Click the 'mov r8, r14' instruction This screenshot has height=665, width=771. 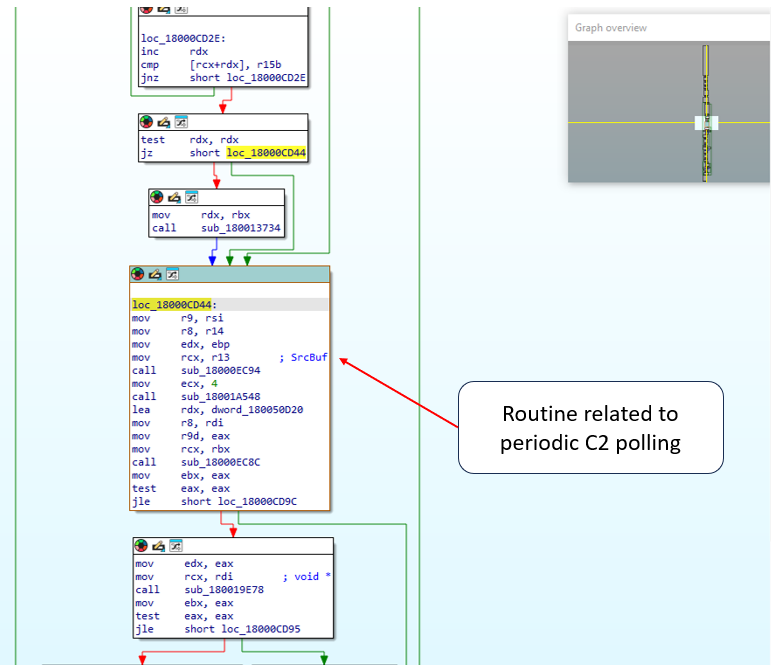[178, 331]
